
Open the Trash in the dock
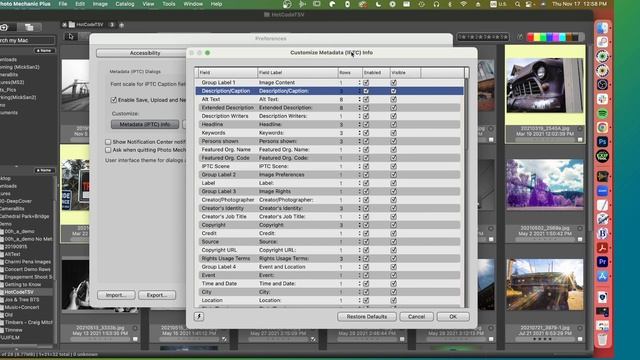(602, 339)
